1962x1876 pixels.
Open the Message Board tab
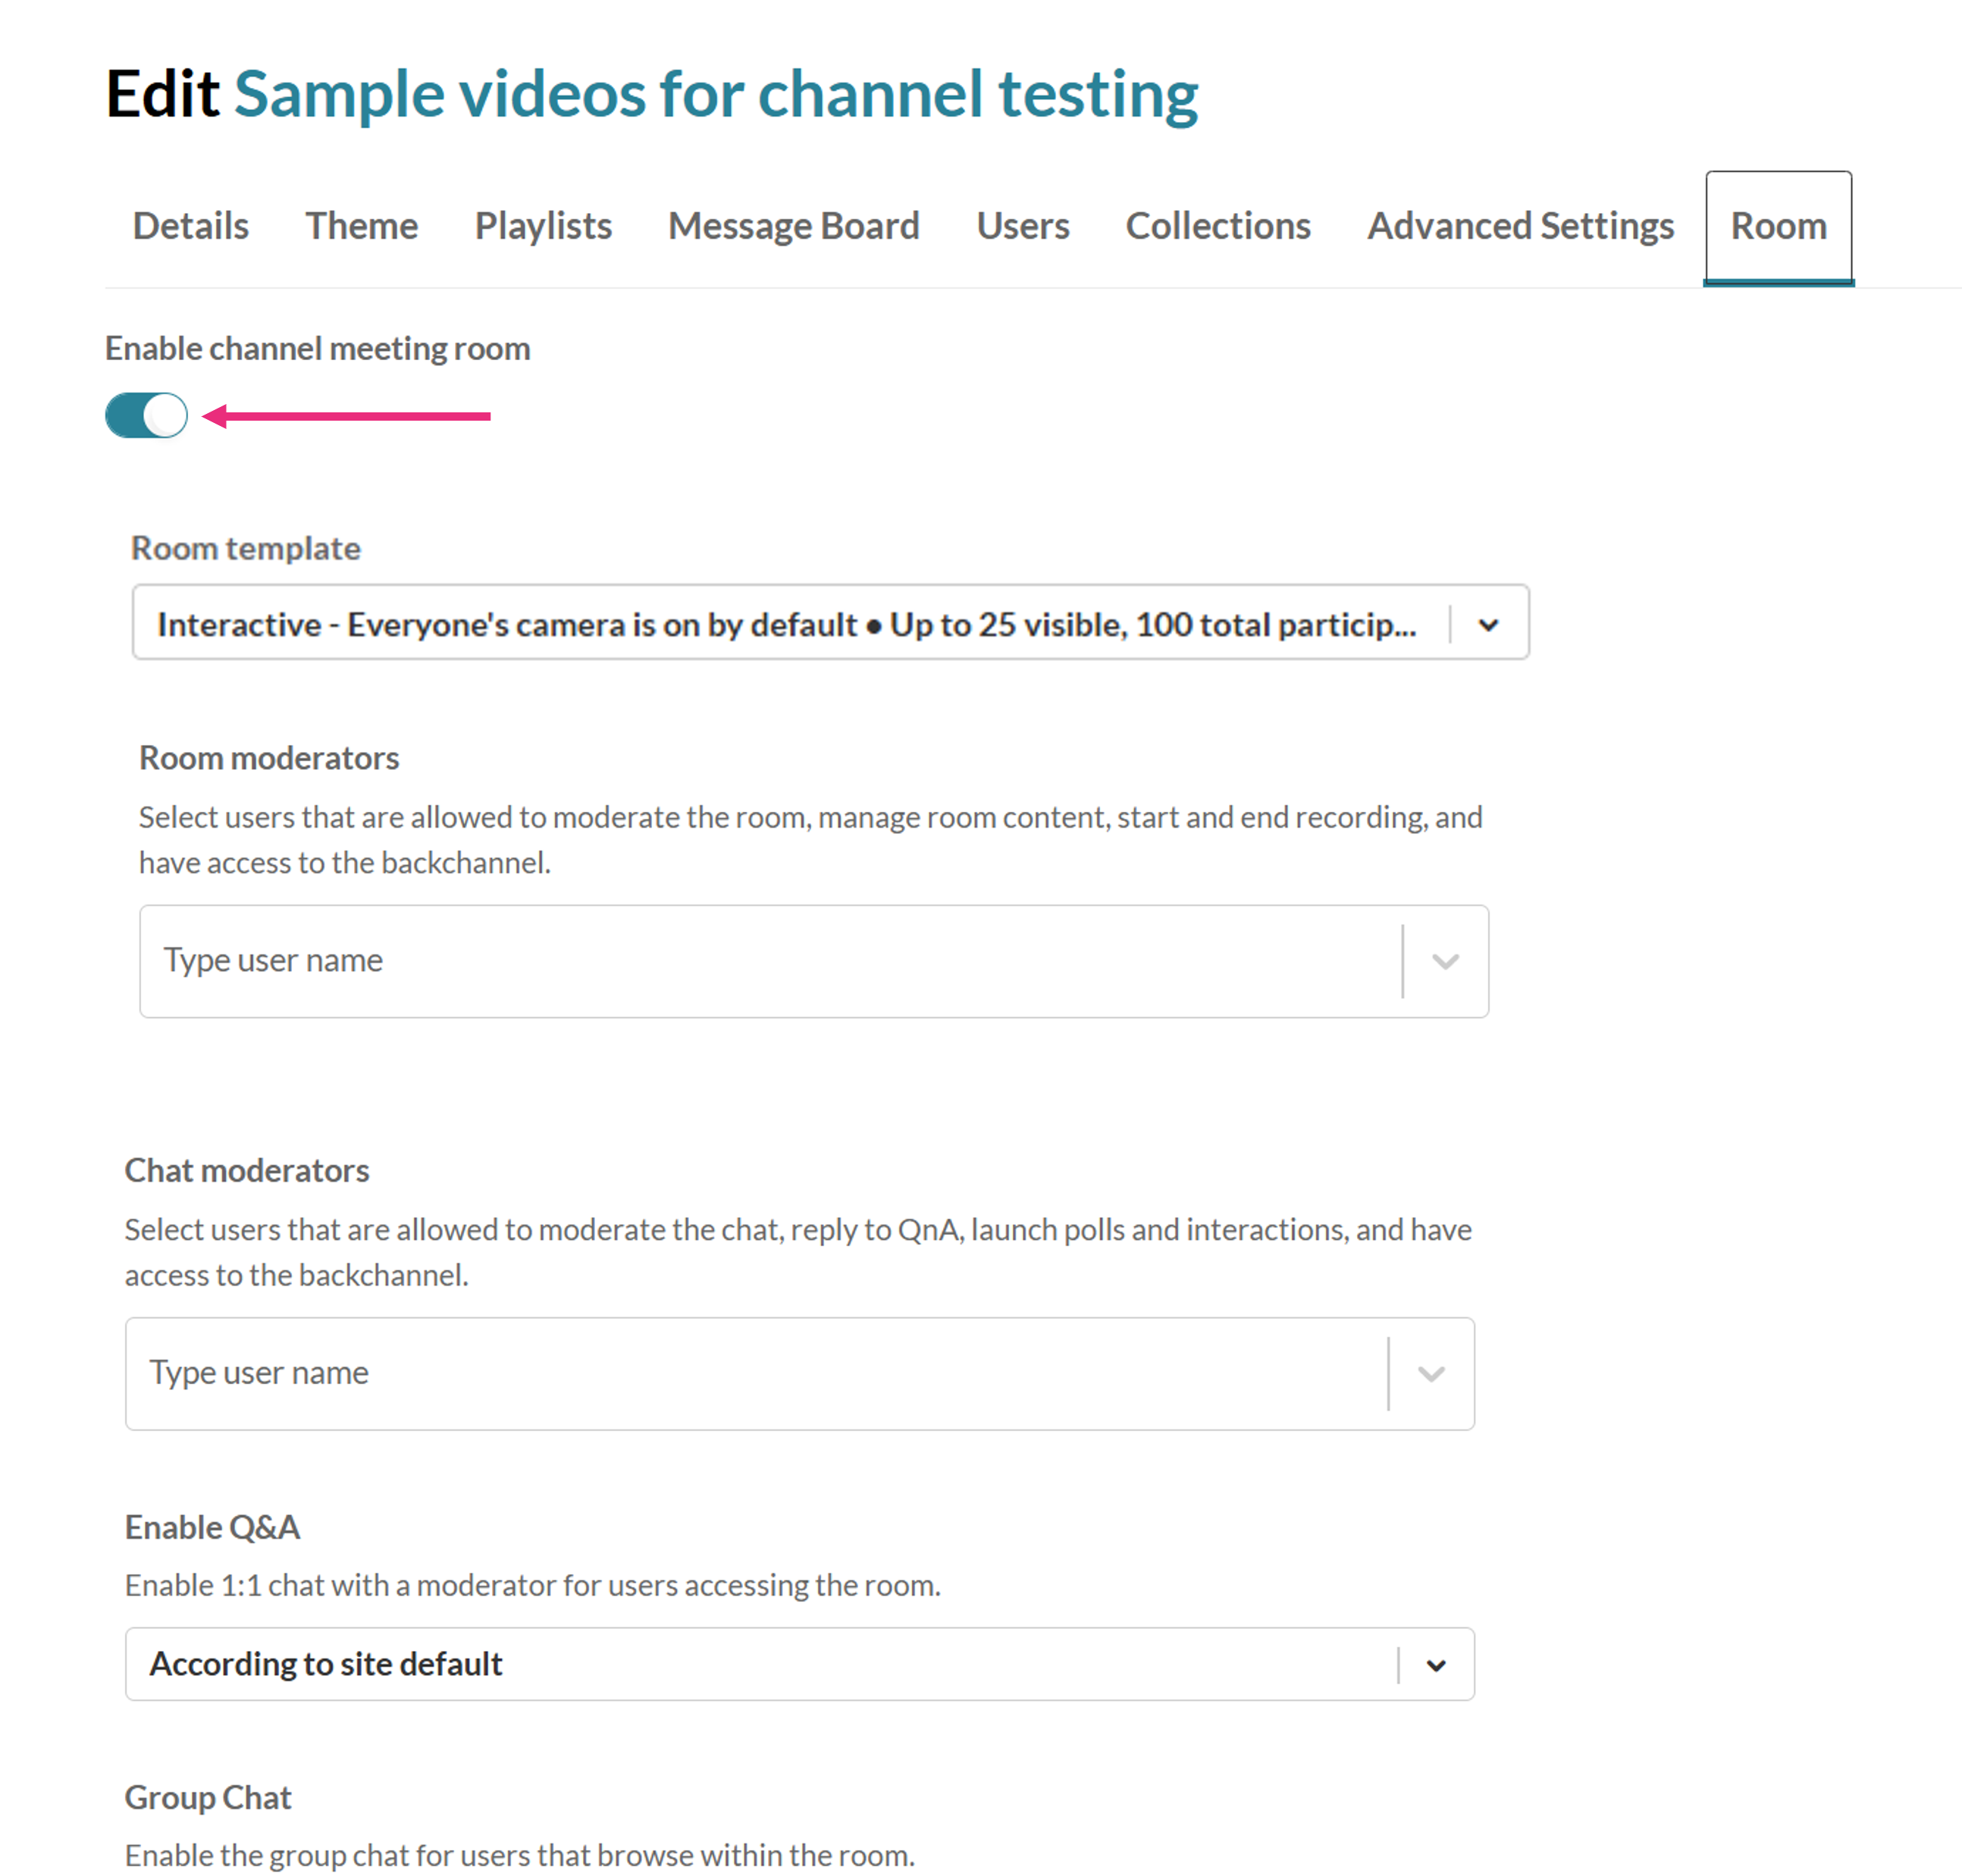(793, 226)
